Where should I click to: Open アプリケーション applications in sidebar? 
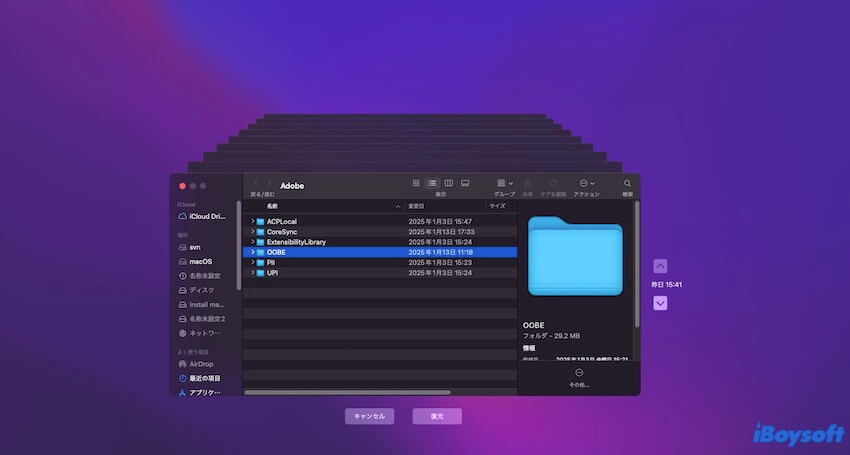point(207,392)
